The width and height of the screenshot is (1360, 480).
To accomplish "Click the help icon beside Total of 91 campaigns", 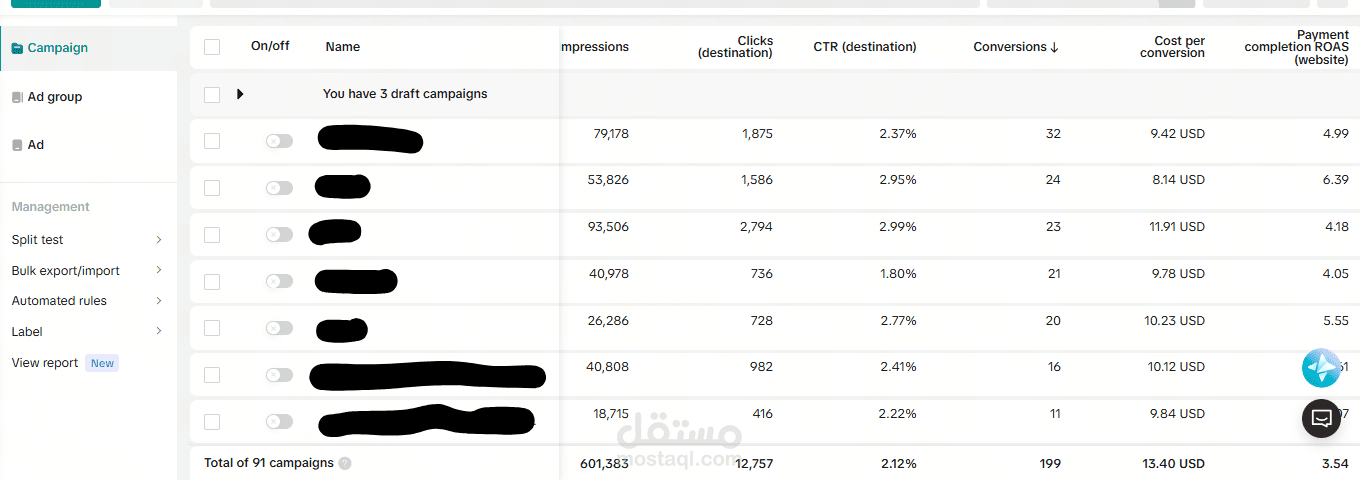I will pyautogui.click(x=345, y=463).
